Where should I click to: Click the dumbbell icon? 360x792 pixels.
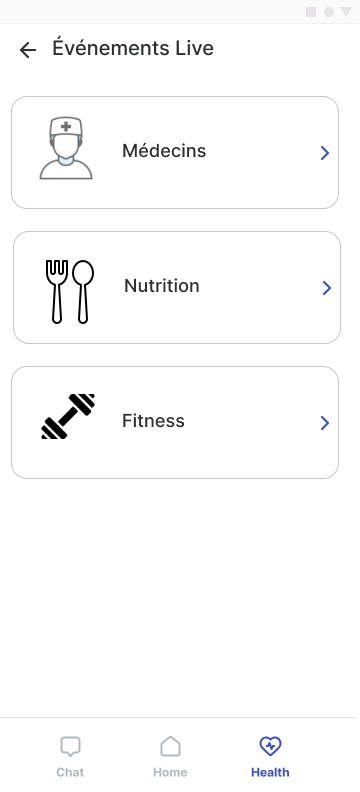click(x=68, y=416)
